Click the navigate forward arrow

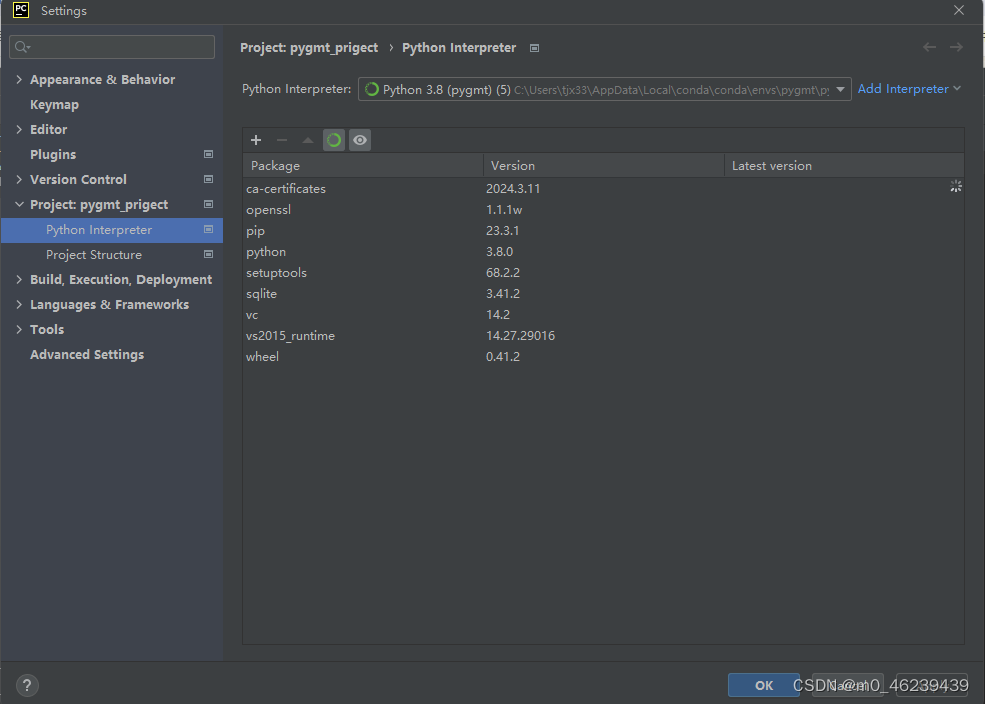tap(956, 48)
